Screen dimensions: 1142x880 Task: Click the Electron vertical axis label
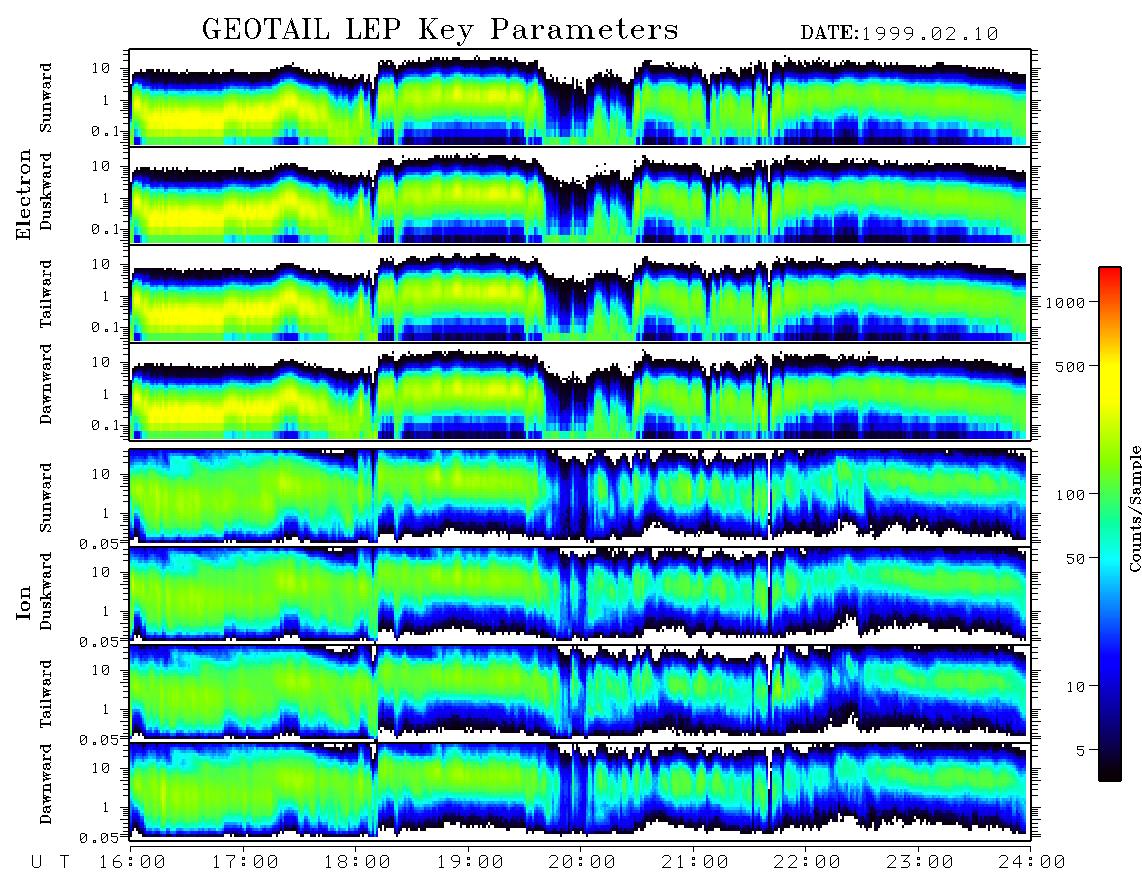[24, 194]
